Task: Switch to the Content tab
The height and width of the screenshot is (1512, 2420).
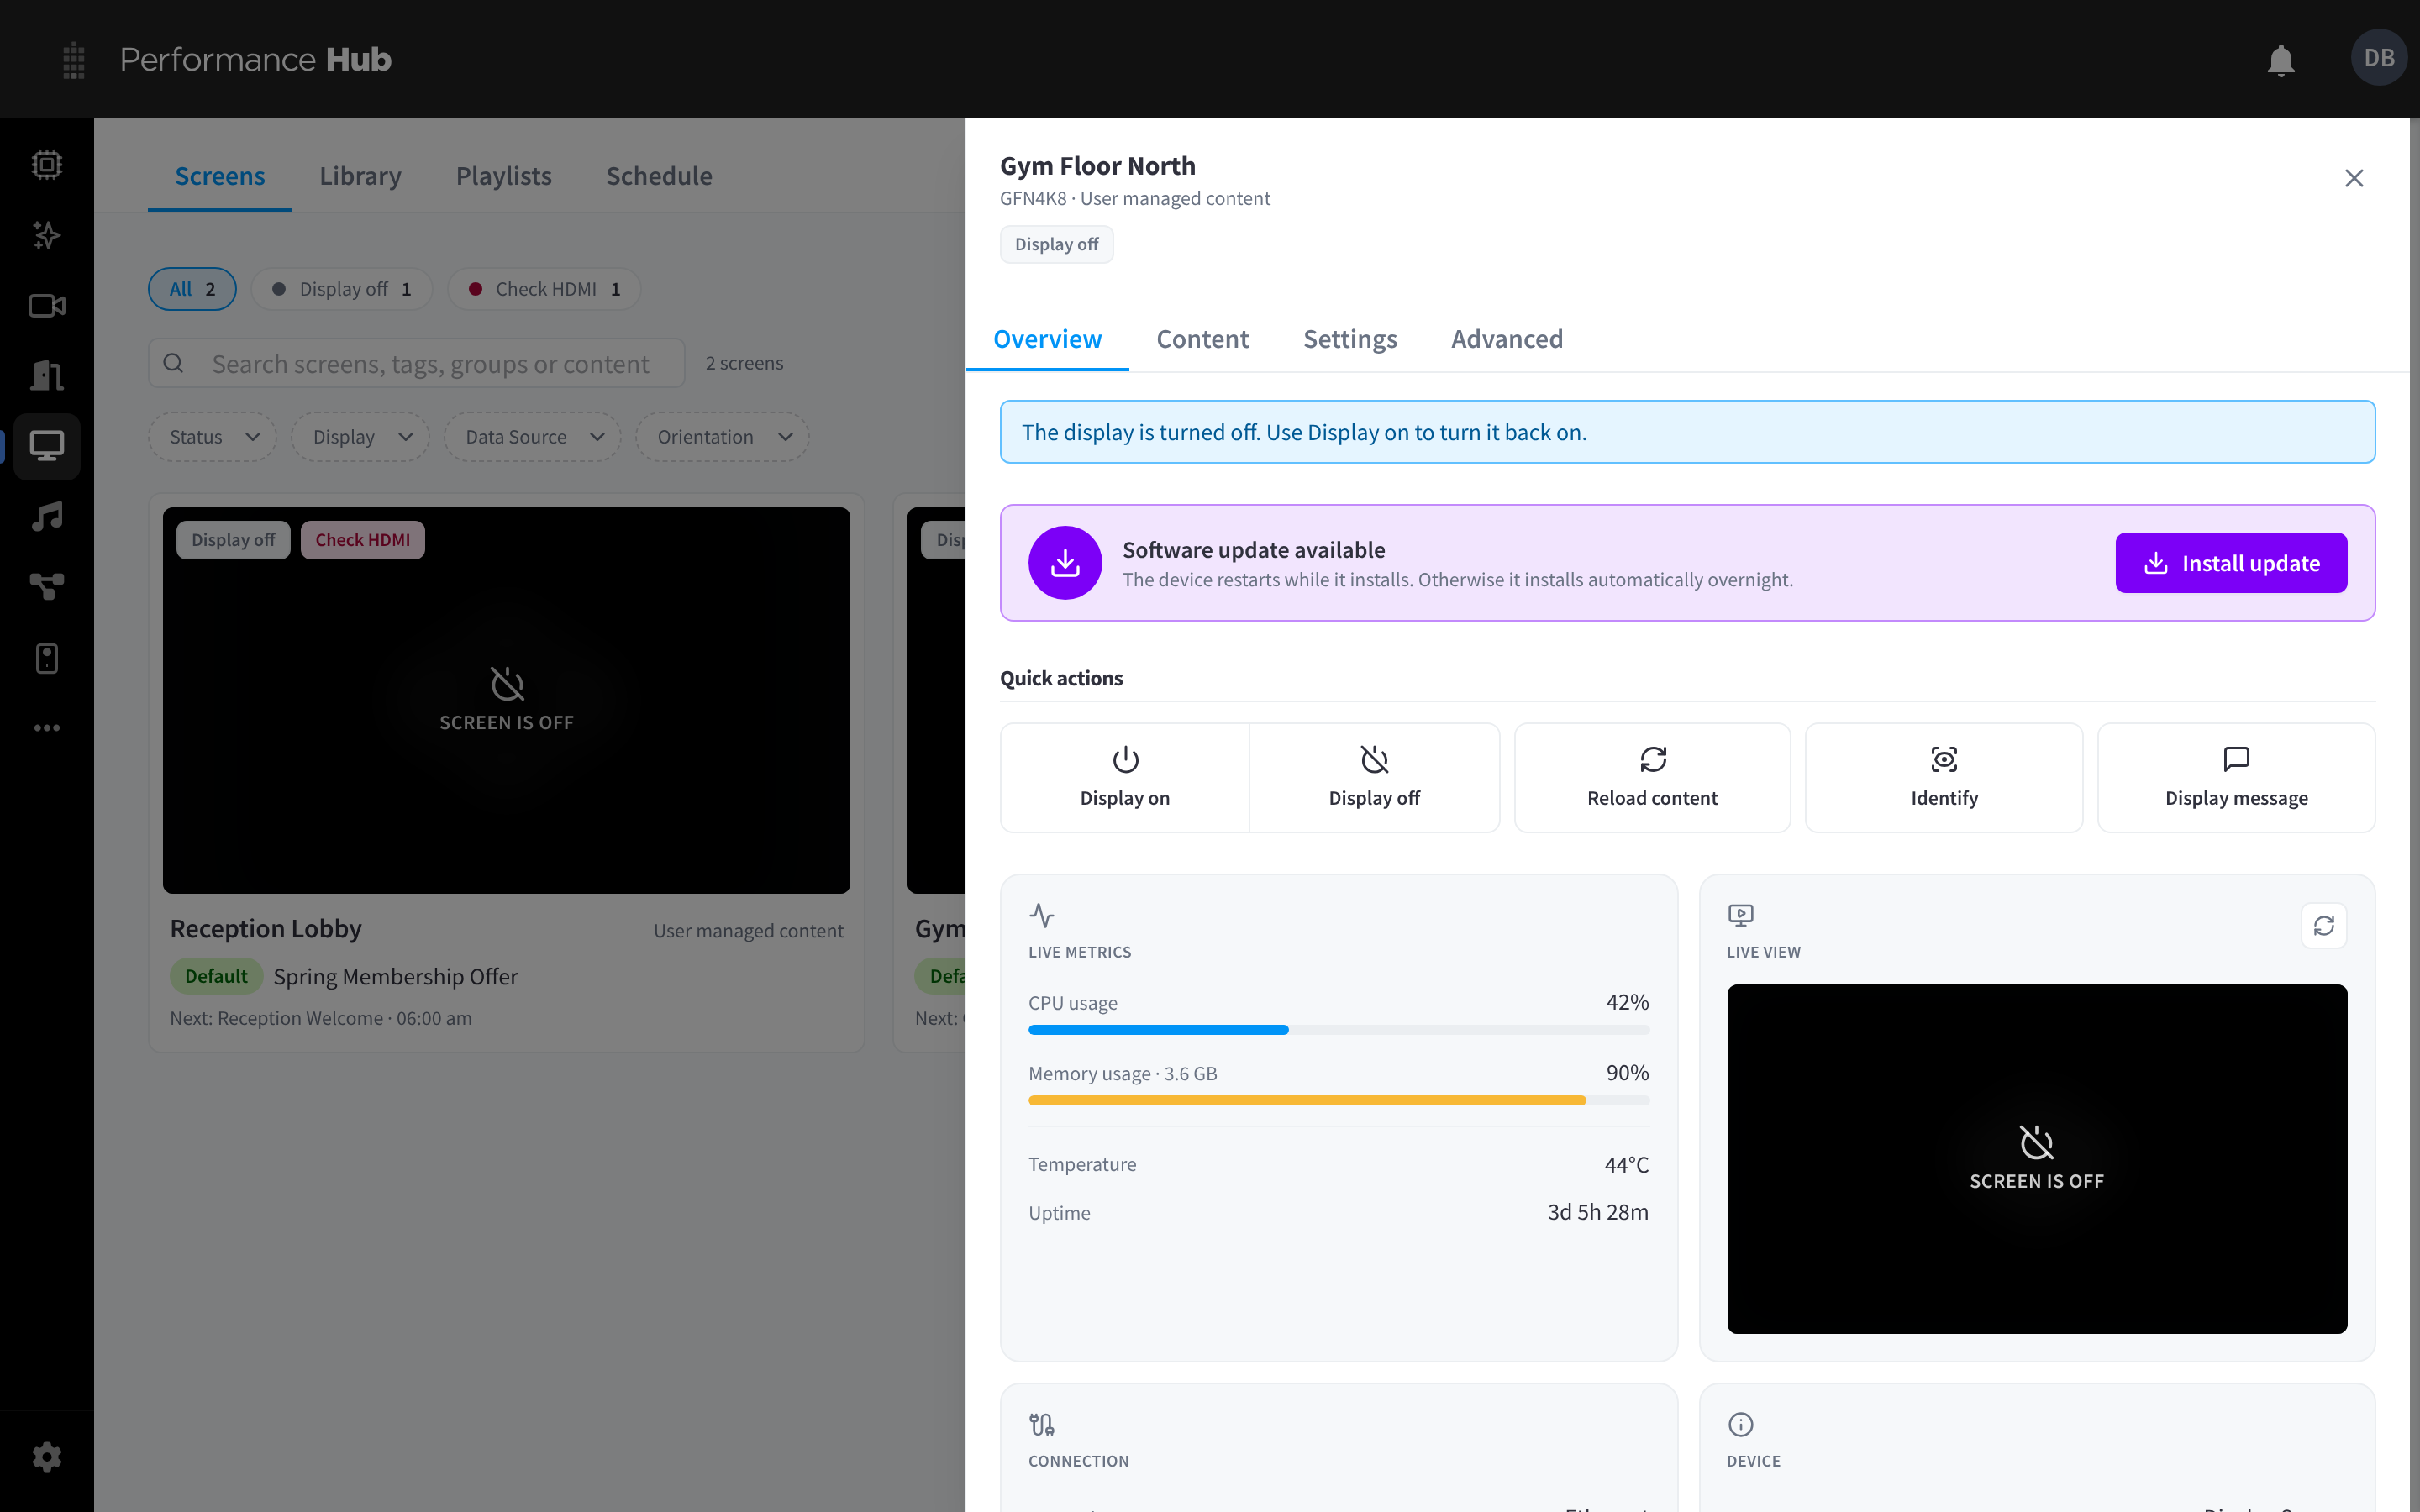Action: pos(1202,339)
